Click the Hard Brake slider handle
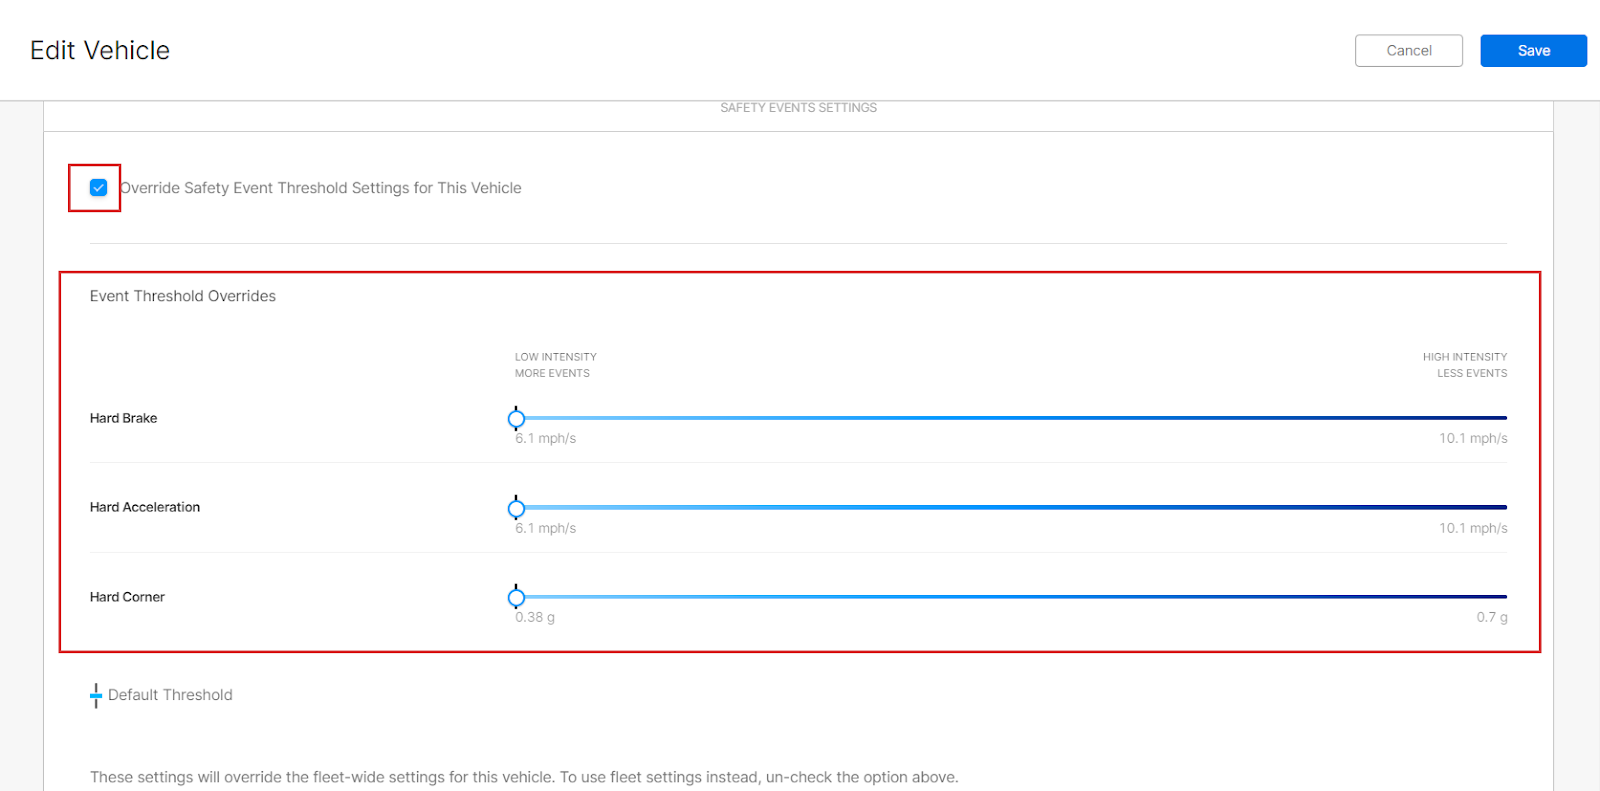The height and width of the screenshot is (791, 1600). 516,419
